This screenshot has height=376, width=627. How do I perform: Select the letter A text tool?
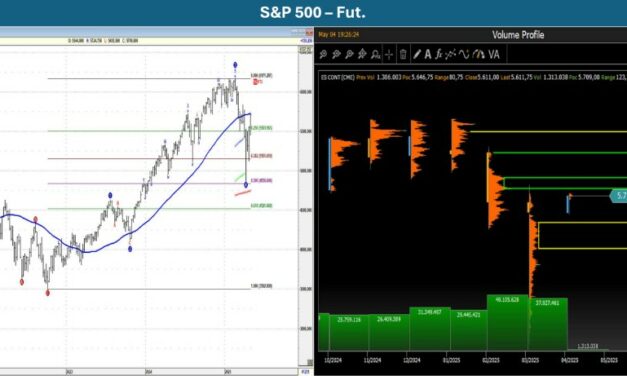point(428,54)
